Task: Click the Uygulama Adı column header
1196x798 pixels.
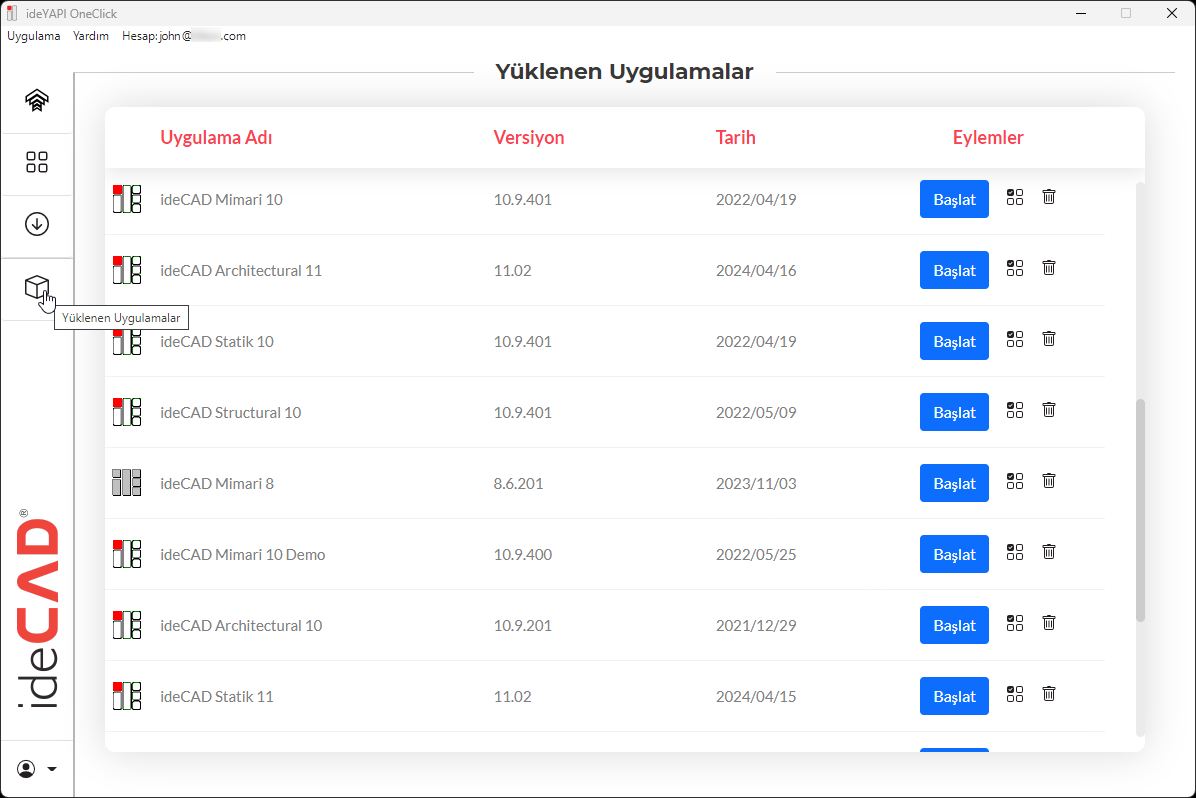Action: coord(216,137)
